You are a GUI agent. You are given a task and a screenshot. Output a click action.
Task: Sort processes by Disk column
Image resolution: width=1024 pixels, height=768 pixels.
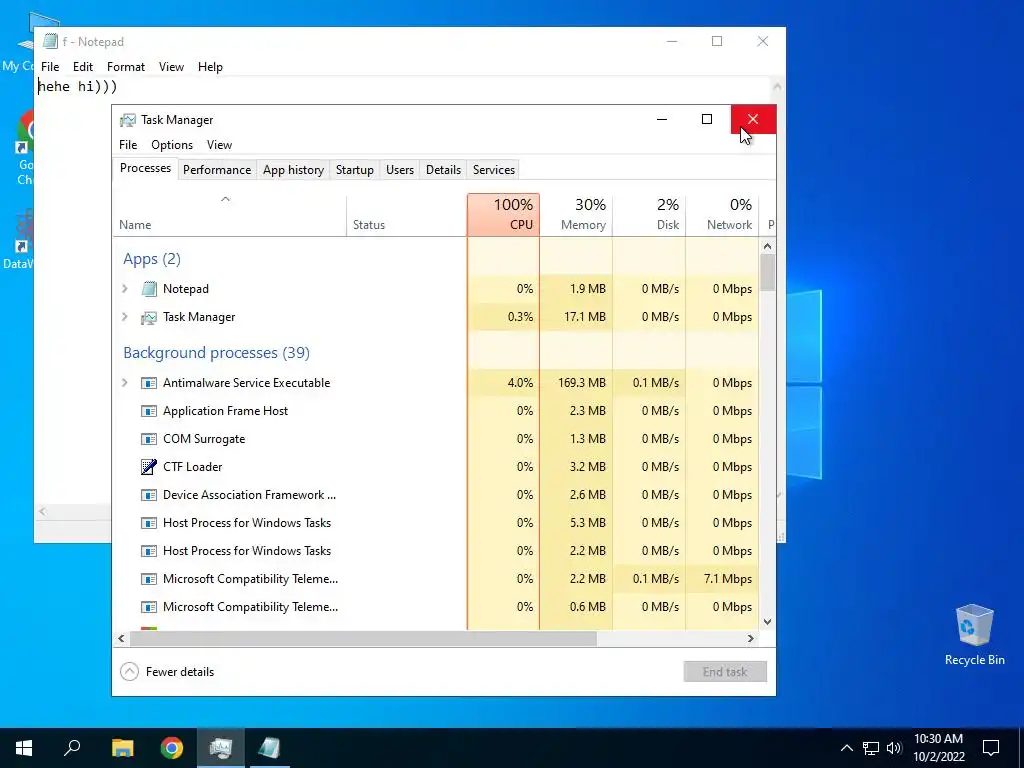[x=649, y=215]
